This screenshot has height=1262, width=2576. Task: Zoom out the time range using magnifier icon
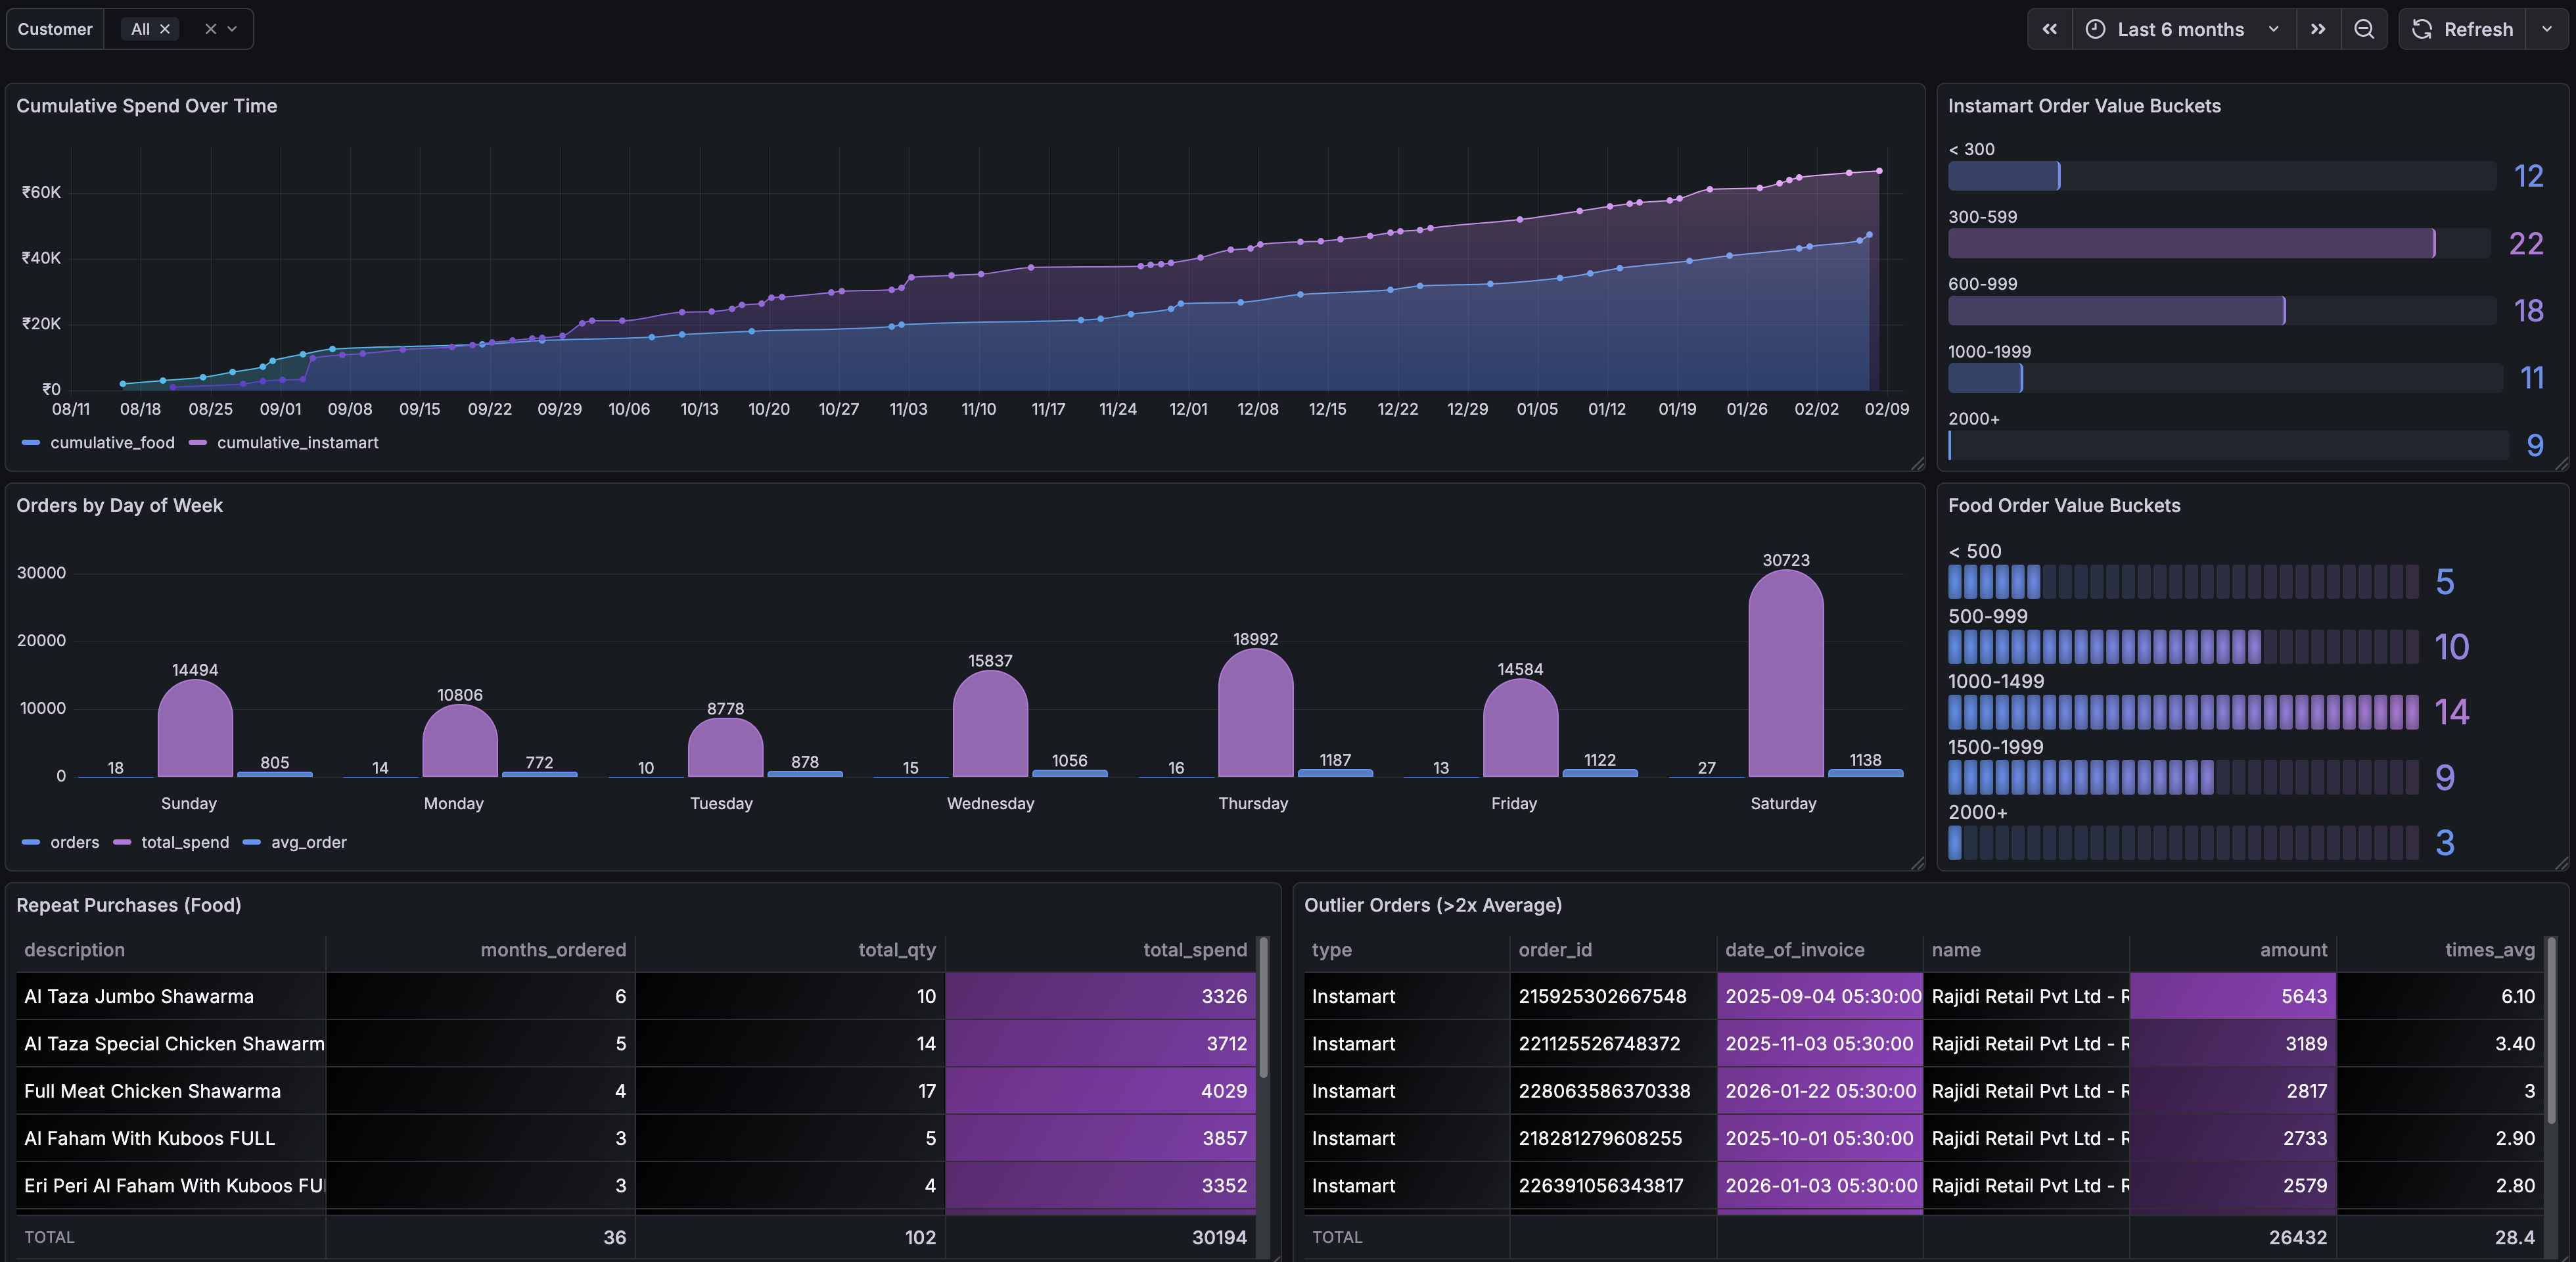[x=2364, y=29]
